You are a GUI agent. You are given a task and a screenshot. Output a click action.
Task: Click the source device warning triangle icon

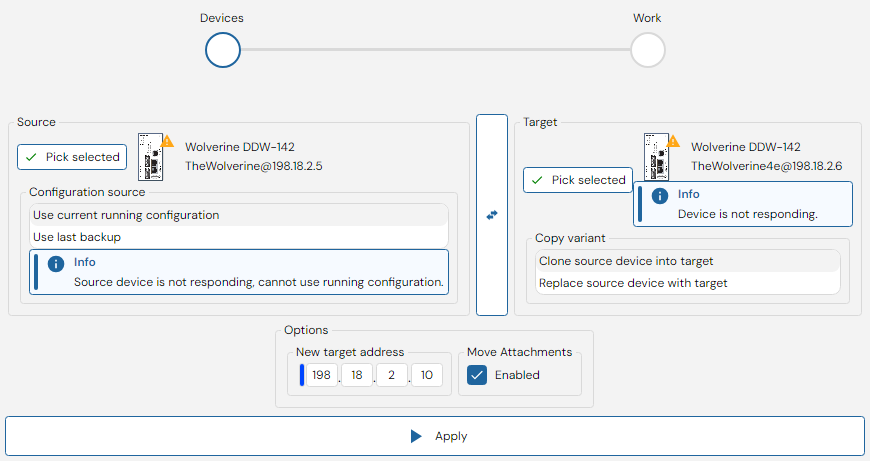[167, 141]
